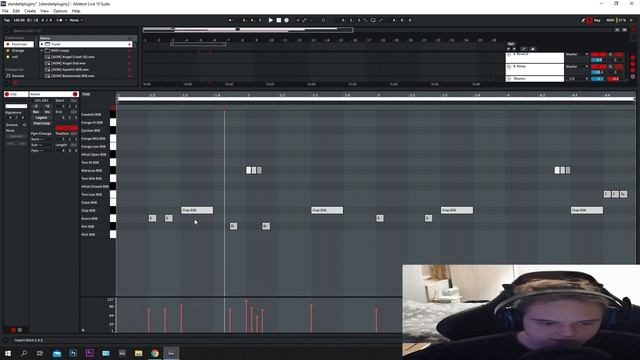Select the Sounds category in the browser
The height and width of the screenshot is (360, 640).
pos(18,76)
